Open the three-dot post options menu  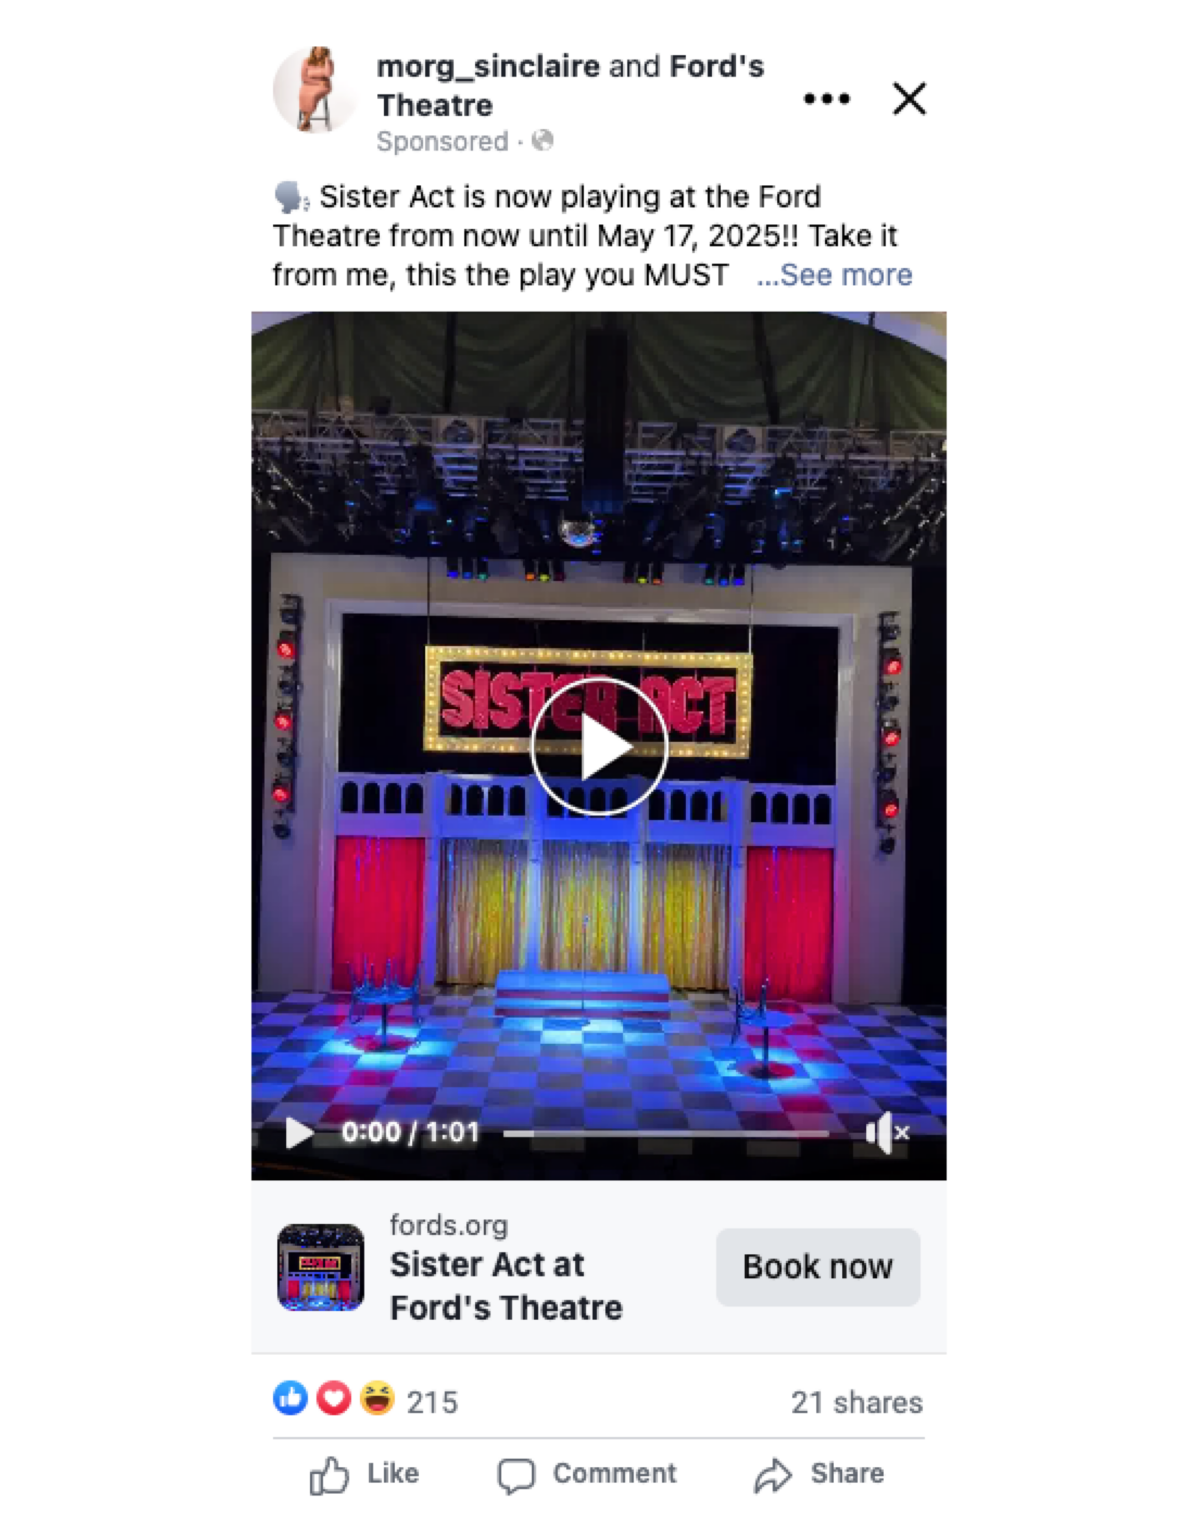(x=826, y=99)
